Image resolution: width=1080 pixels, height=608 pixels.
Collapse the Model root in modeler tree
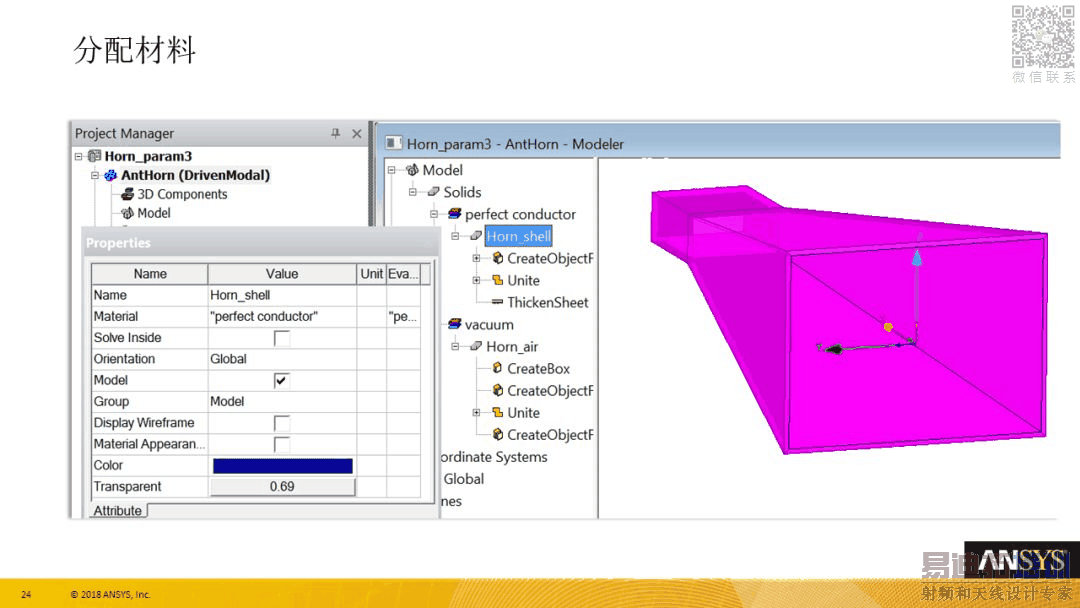coord(391,170)
